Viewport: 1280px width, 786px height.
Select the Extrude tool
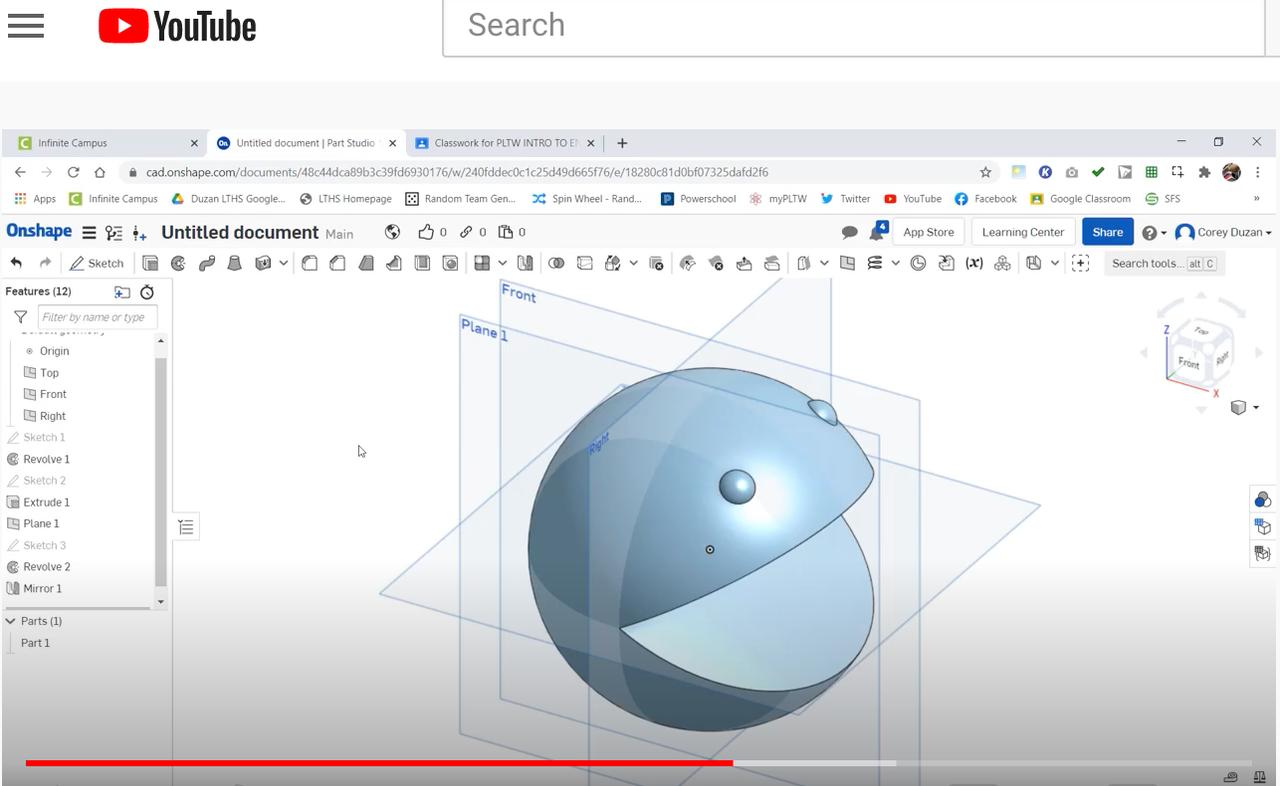[150, 263]
